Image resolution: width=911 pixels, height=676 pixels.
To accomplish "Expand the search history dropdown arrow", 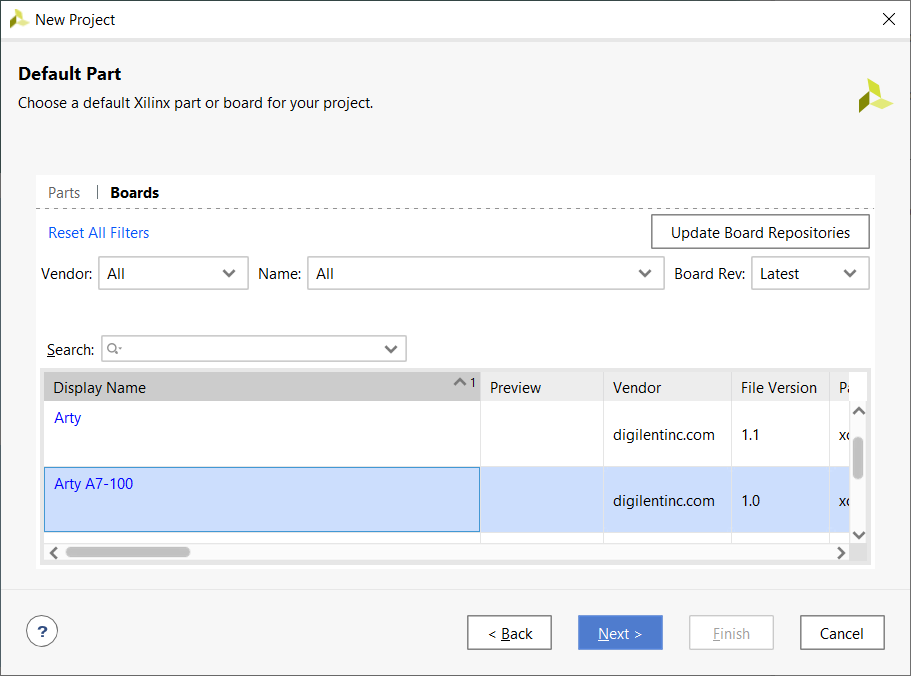I will click(x=391, y=349).
